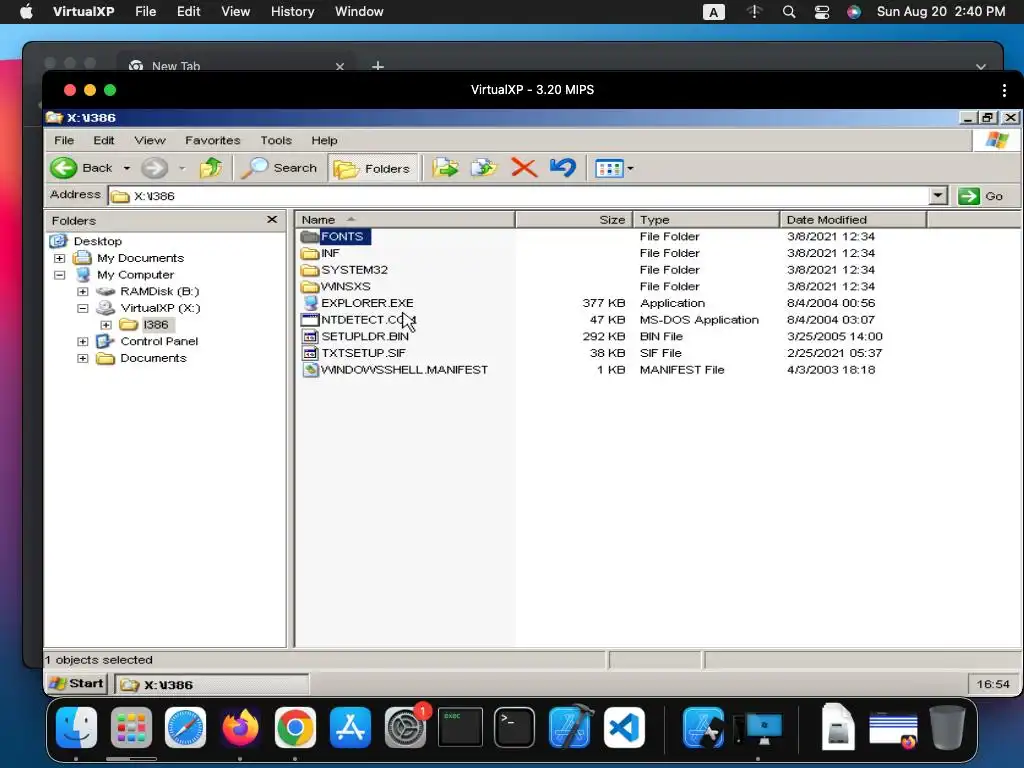Collapse VirtualXP (X:) tree node
Viewport: 1024px width, 768px height.
pyautogui.click(x=83, y=308)
